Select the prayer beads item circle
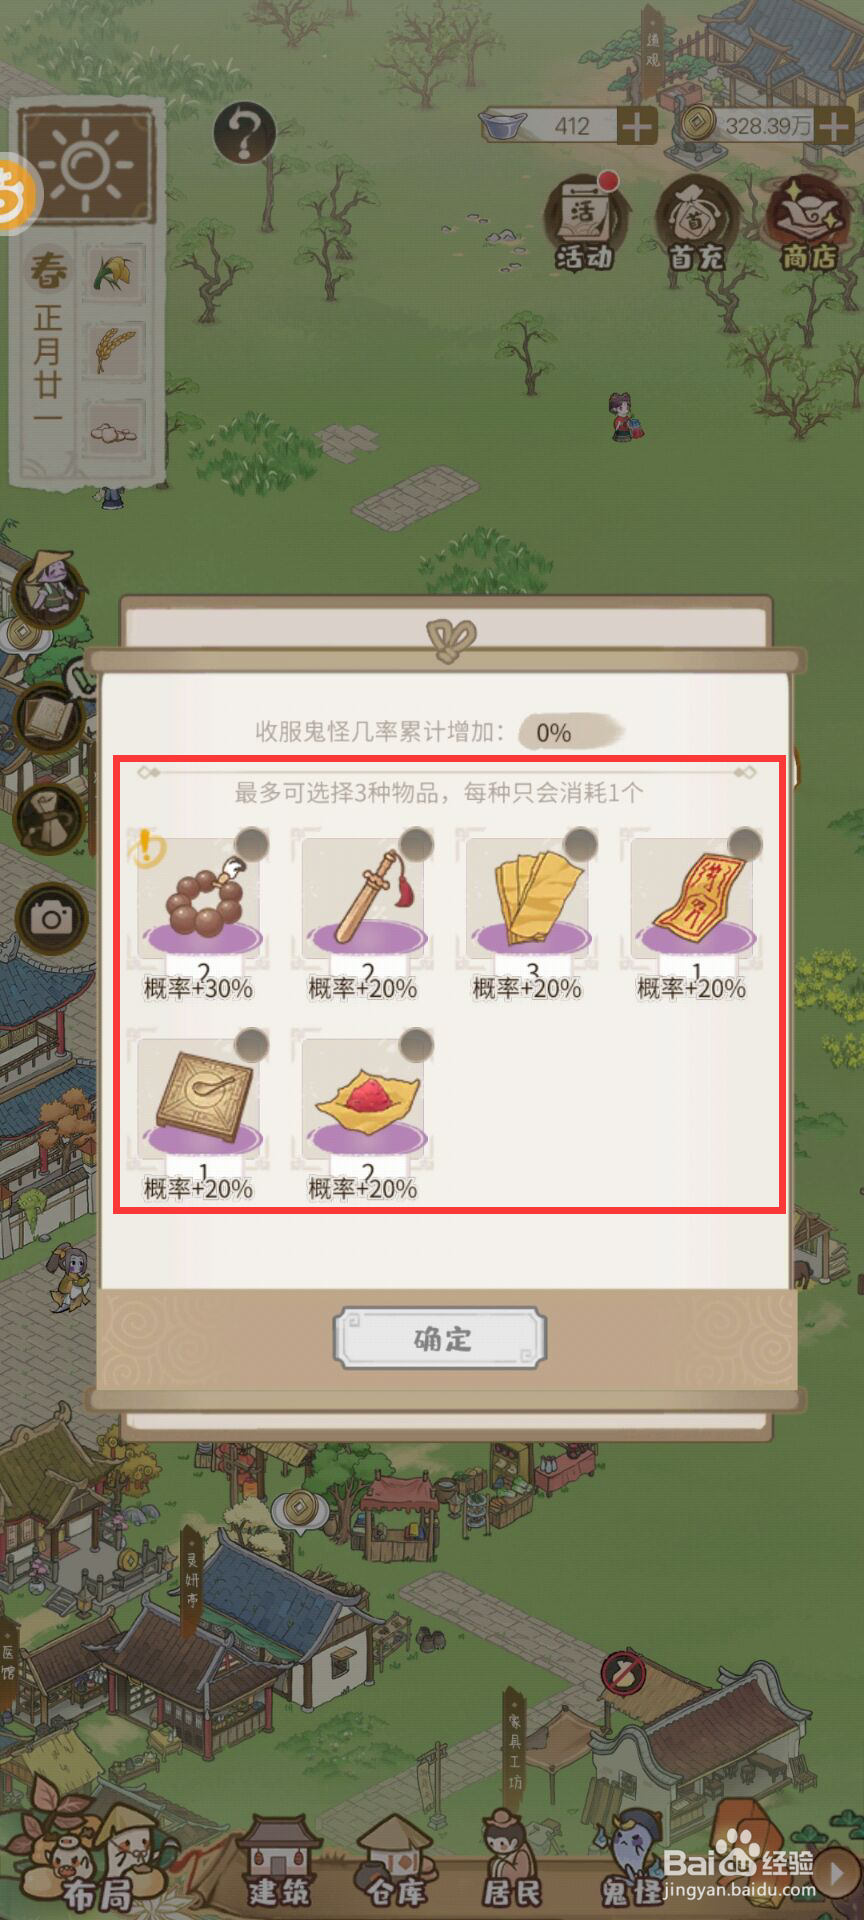The height and width of the screenshot is (1920, 864). coord(252,844)
